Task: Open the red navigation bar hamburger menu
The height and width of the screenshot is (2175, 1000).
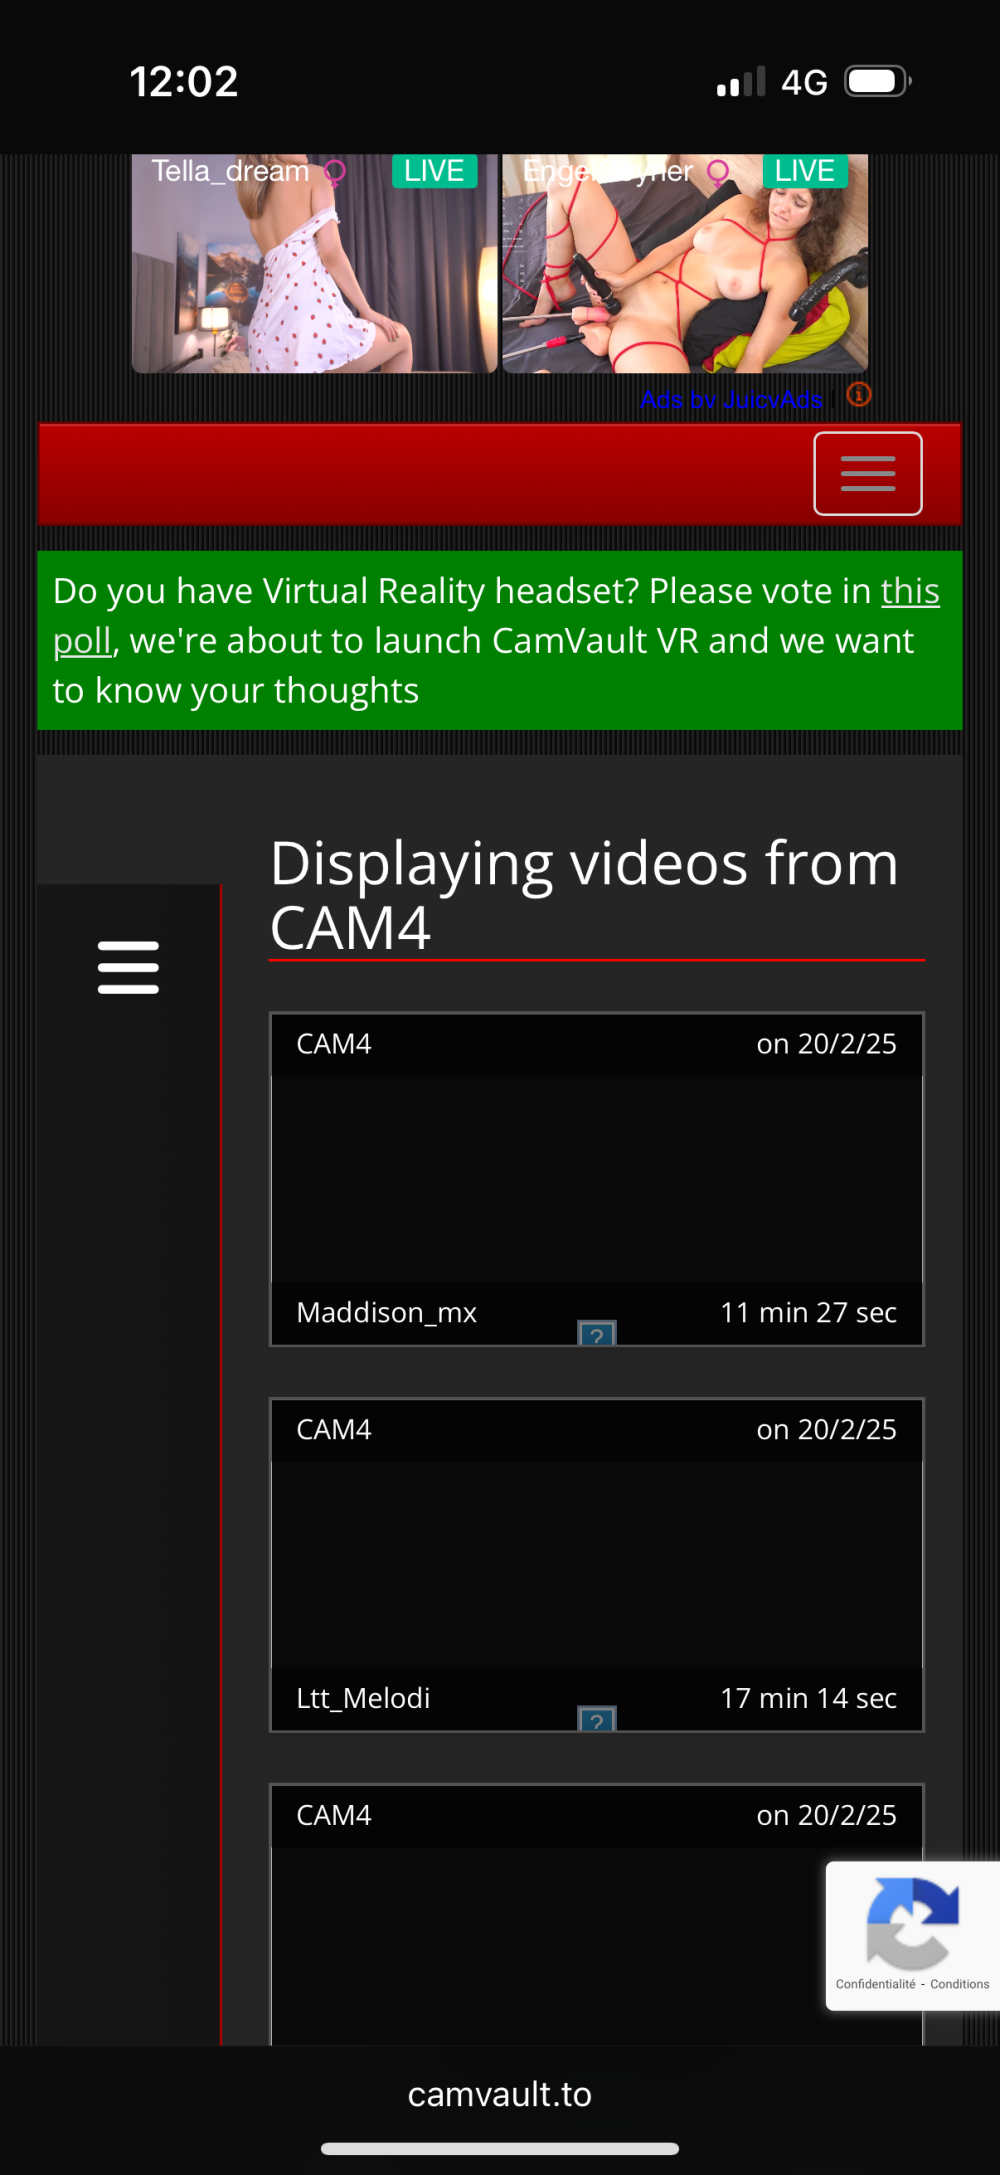Action: click(x=868, y=473)
